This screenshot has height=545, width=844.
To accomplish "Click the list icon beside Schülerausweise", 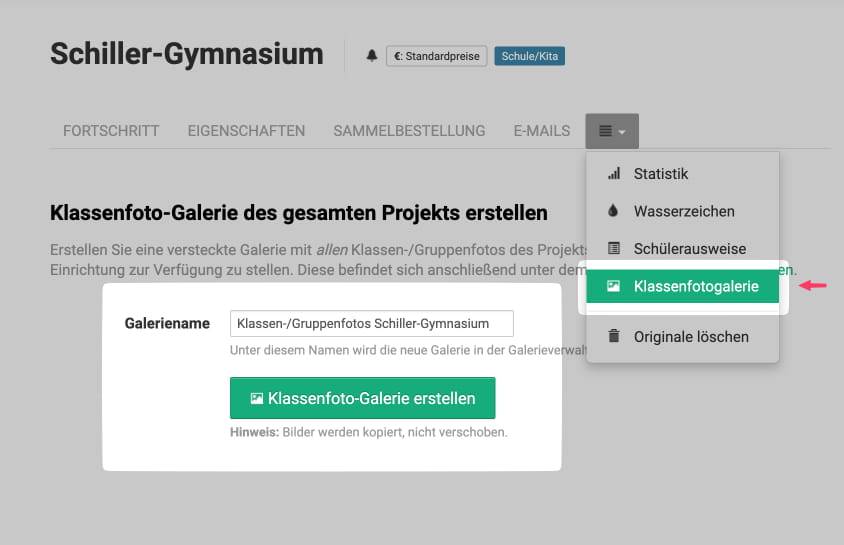I will coord(614,249).
